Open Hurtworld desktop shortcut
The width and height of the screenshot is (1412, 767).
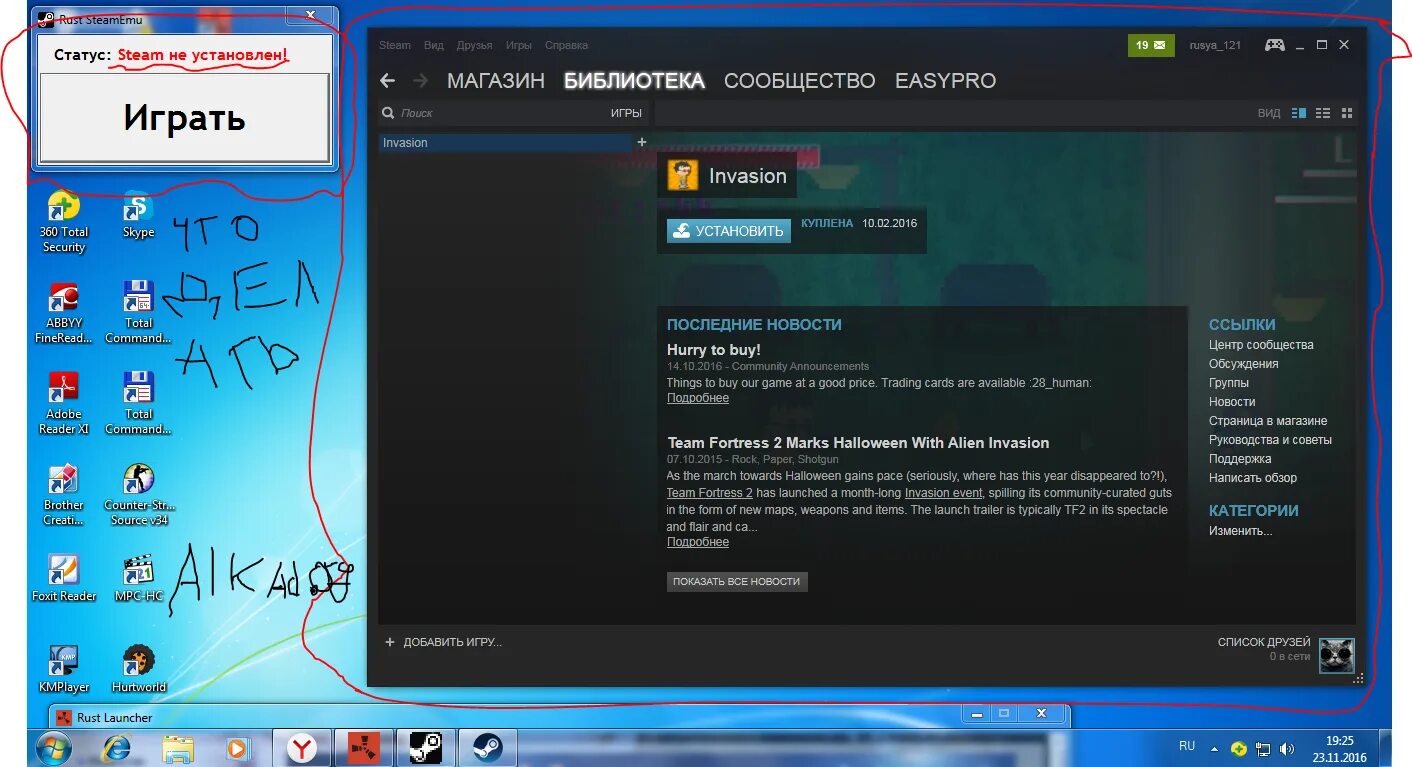point(138,669)
